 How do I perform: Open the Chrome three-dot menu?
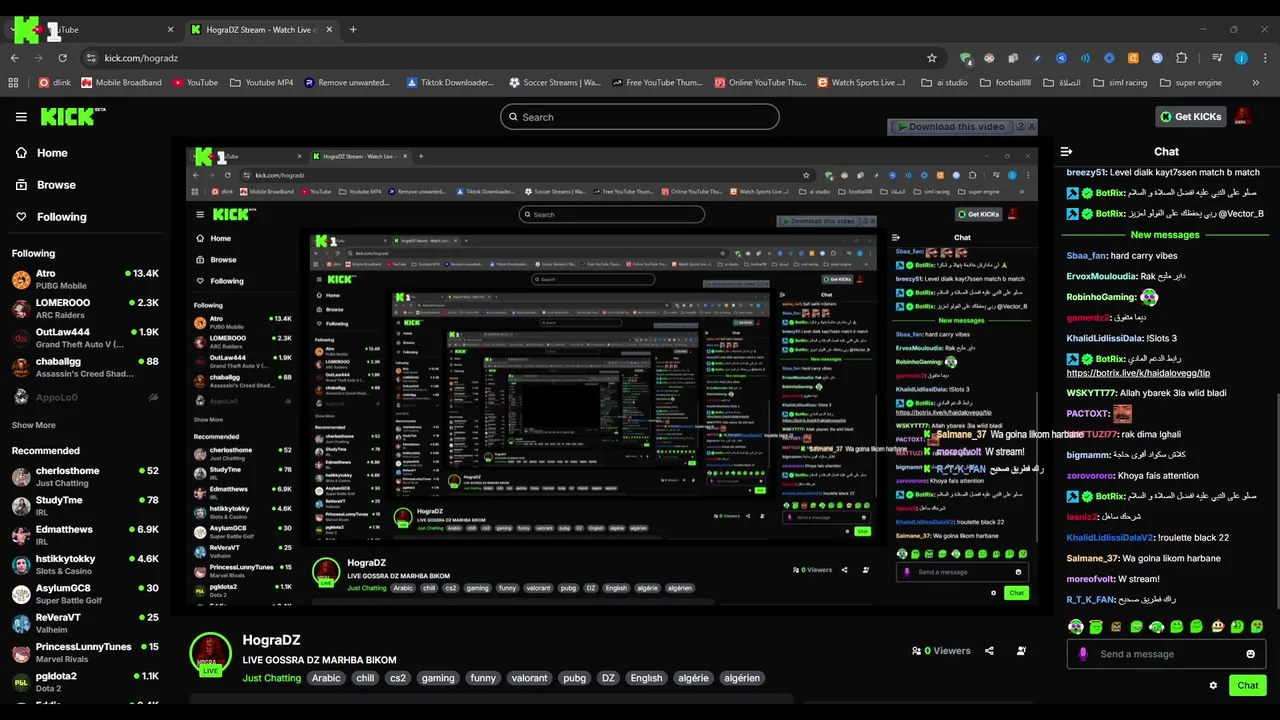click(1265, 58)
